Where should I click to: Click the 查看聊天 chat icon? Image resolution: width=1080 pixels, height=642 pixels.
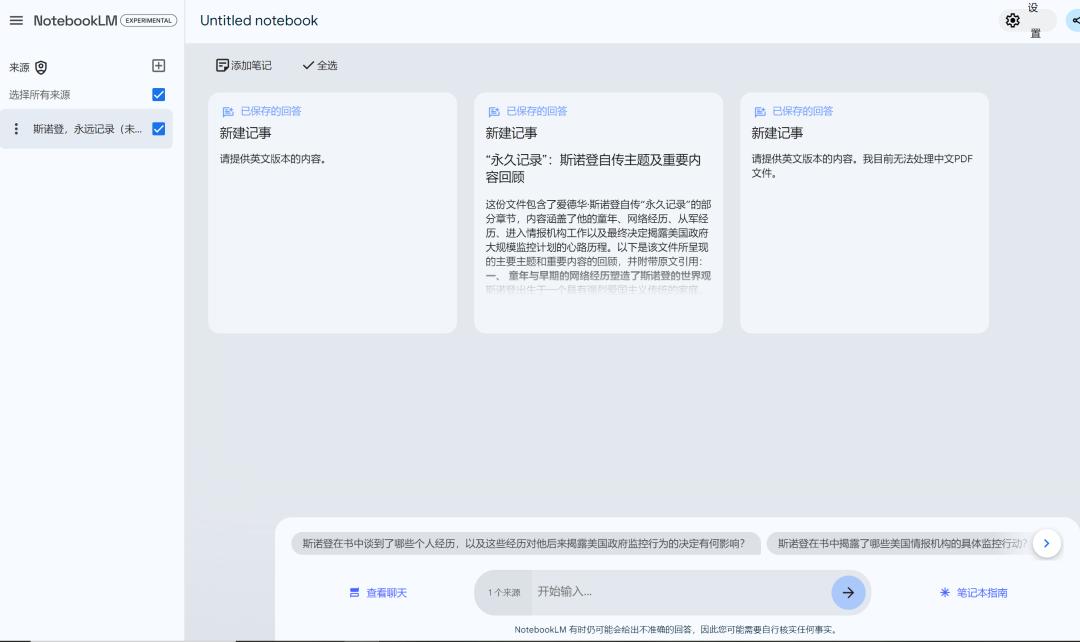352,593
